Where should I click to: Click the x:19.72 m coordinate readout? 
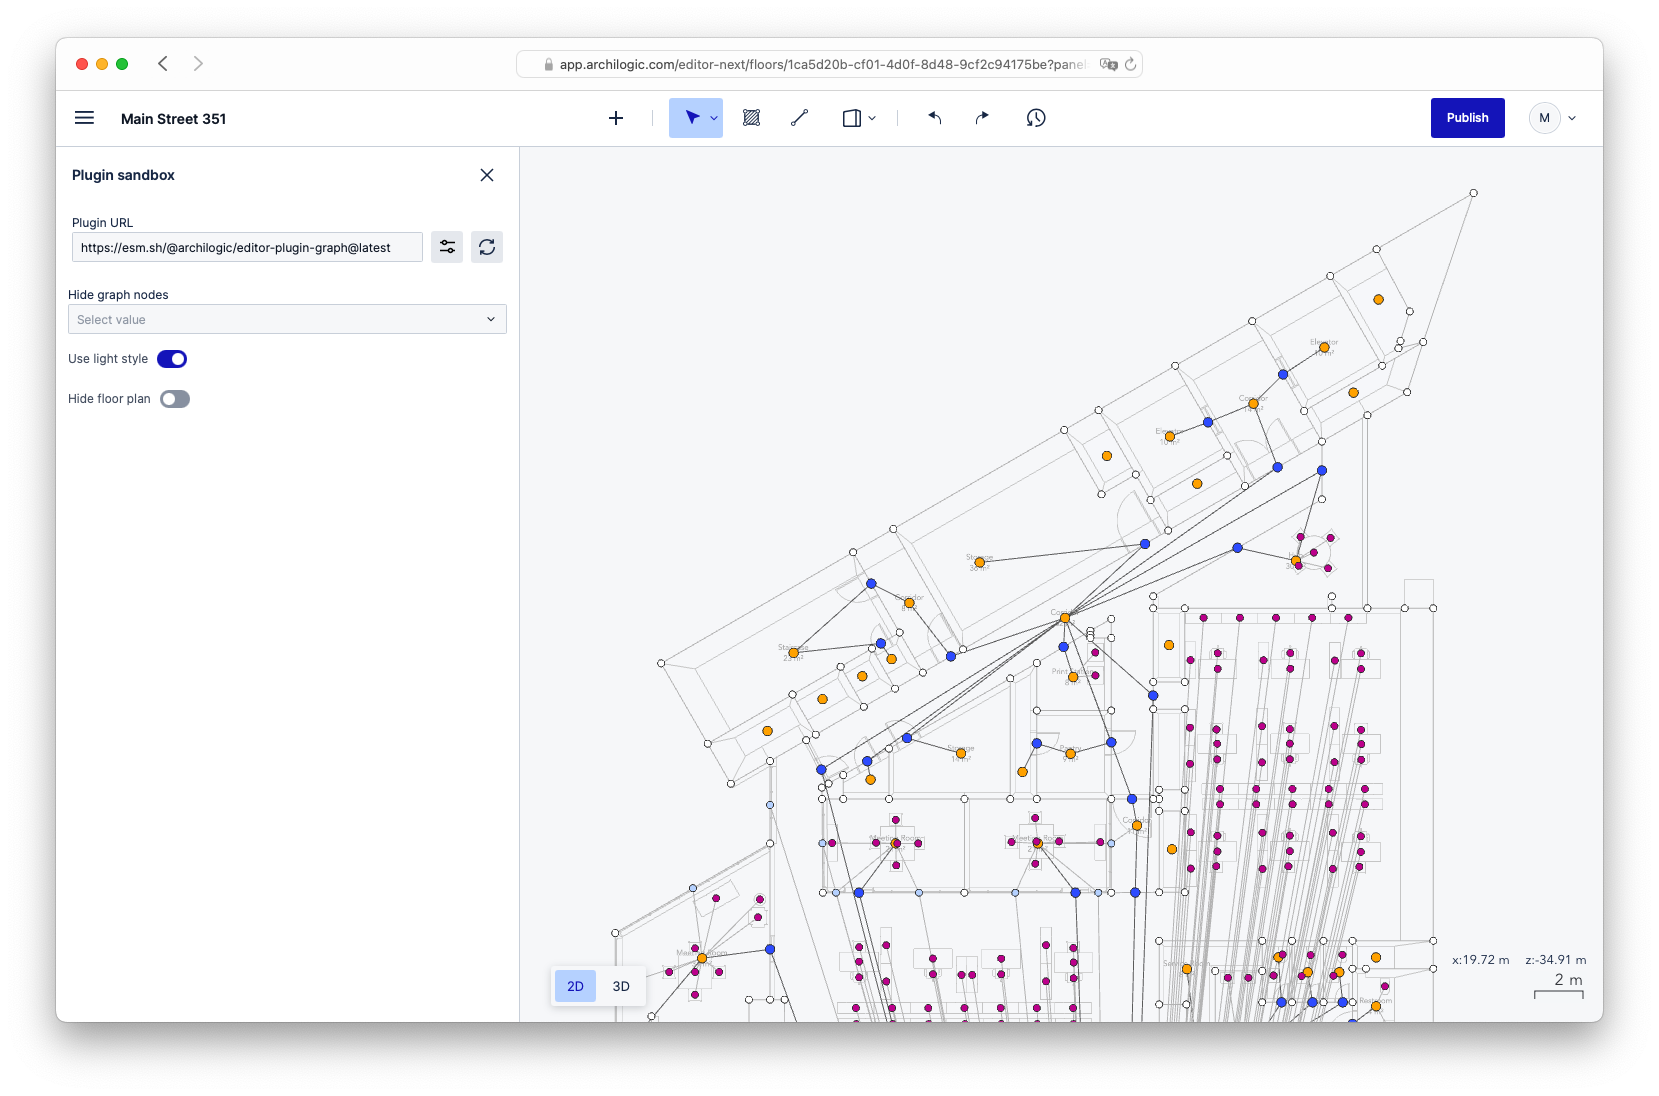pos(1481,960)
